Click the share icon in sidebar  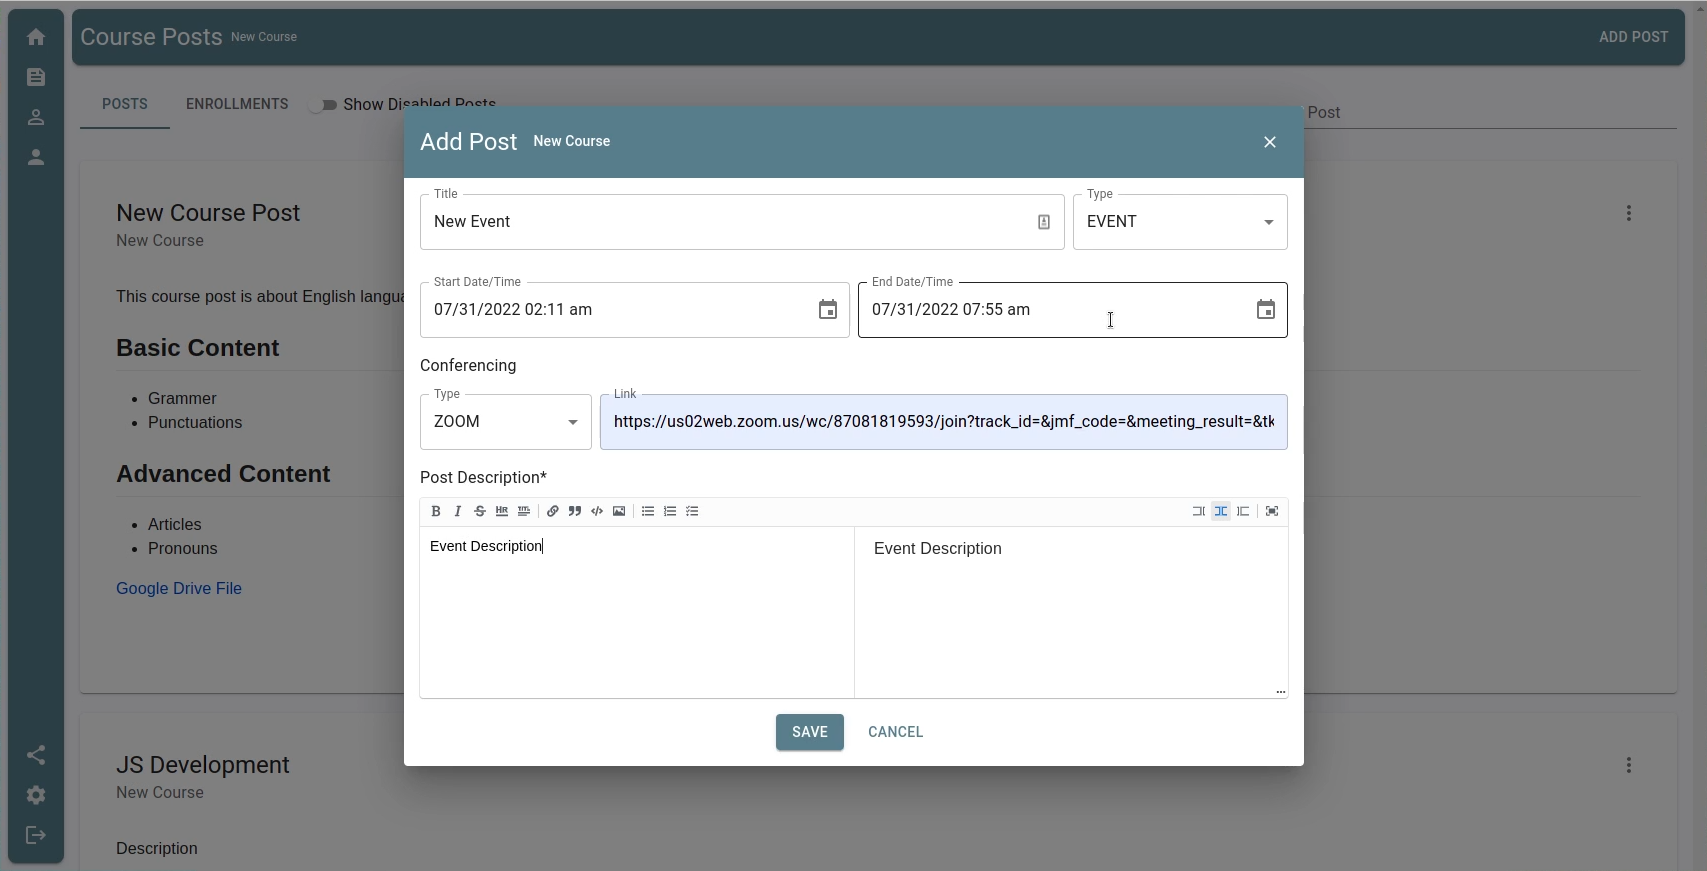(36, 755)
